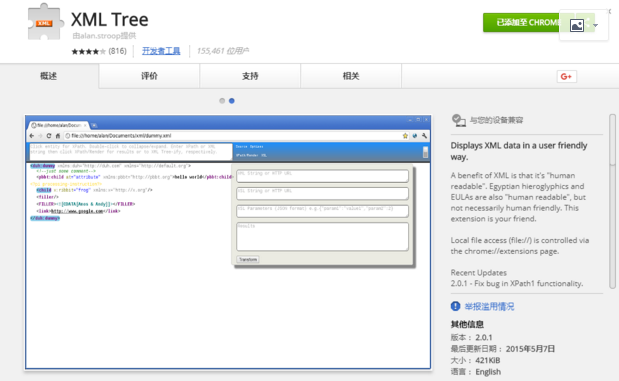Click the star rating icons
The width and height of the screenshot is (619, 381).
pos(88,51)
